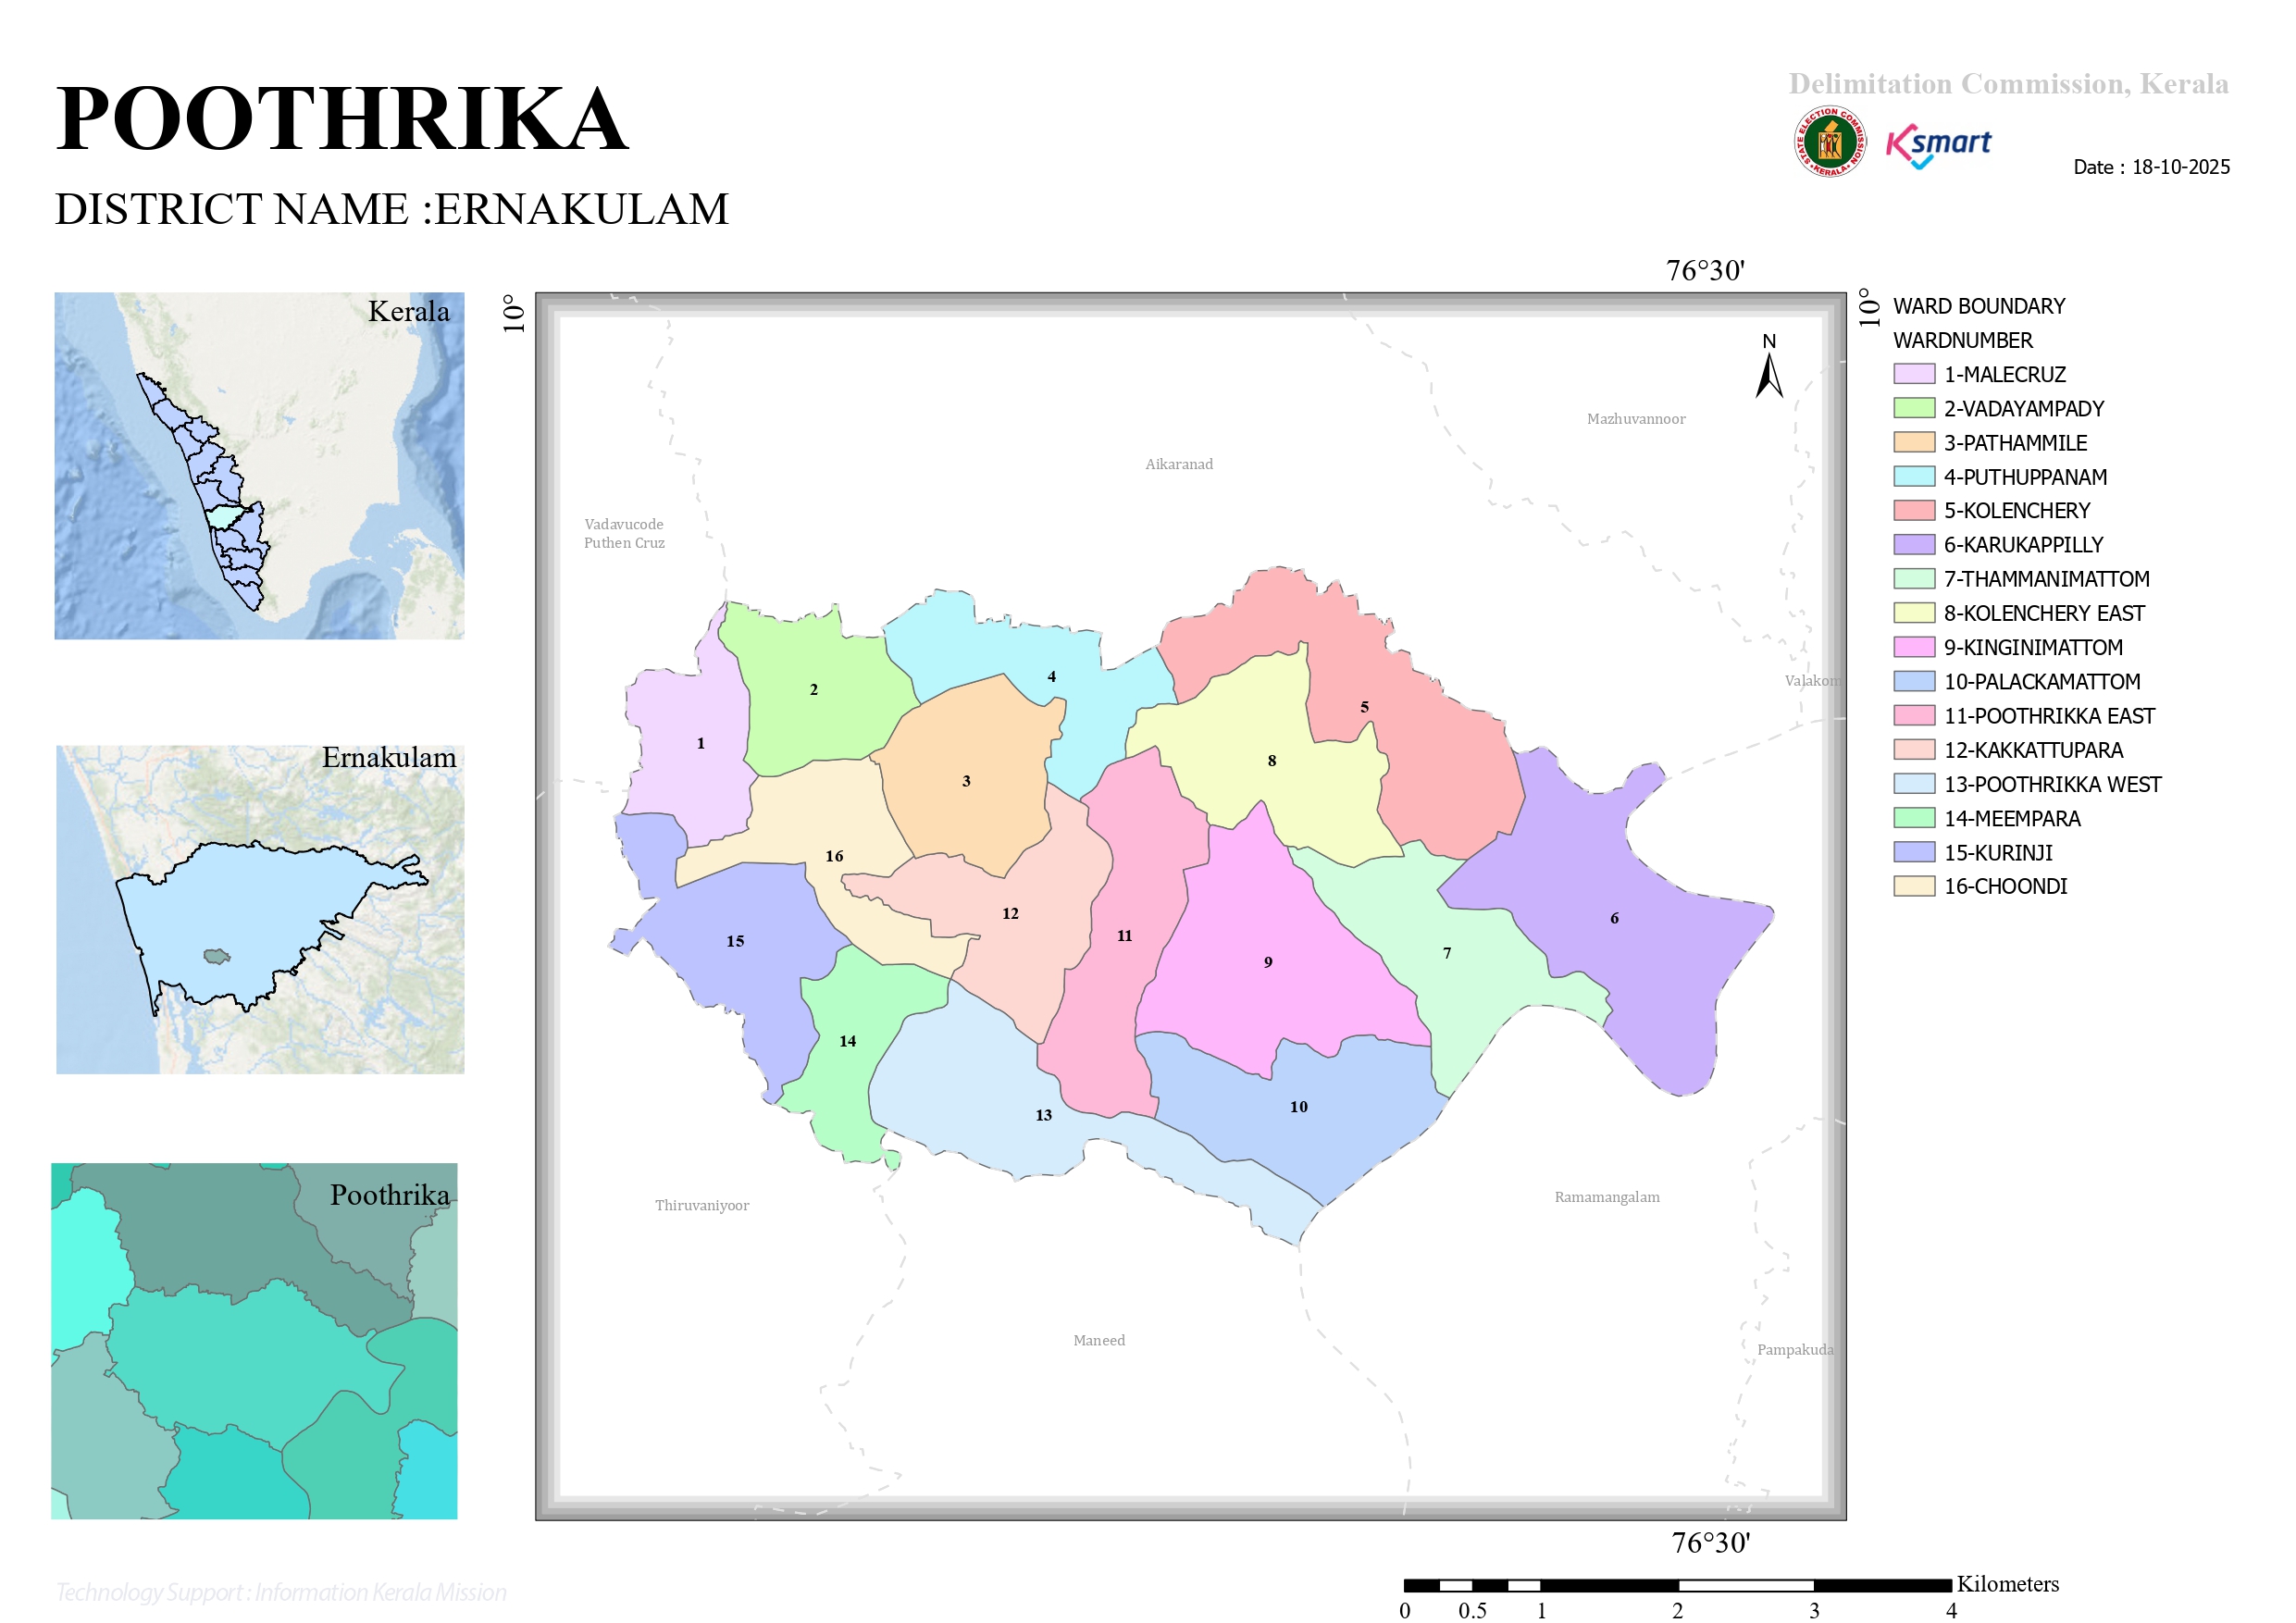Click the 11-POOTHRIKKA EAST legend label

tap(2049, 715)
